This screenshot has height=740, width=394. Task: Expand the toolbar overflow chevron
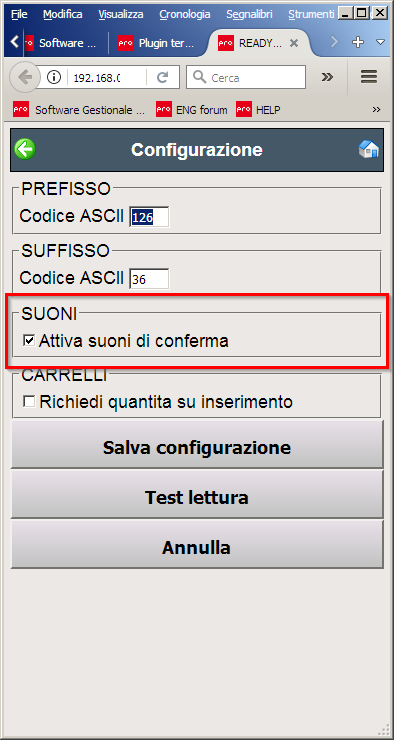click(327, 77)
